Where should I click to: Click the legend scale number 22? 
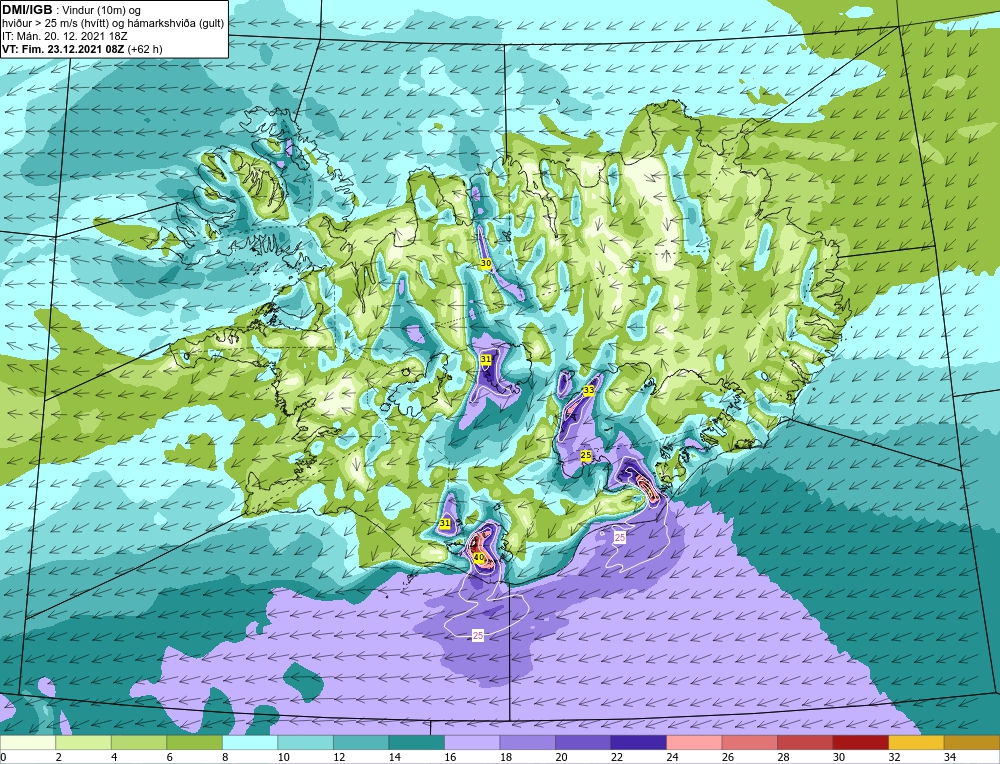[x=617, y=758]
